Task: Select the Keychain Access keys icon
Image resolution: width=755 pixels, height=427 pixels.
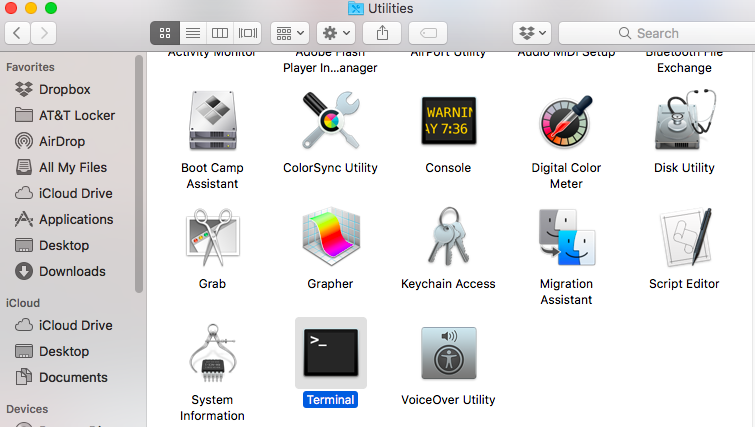Action: [448, 236]
